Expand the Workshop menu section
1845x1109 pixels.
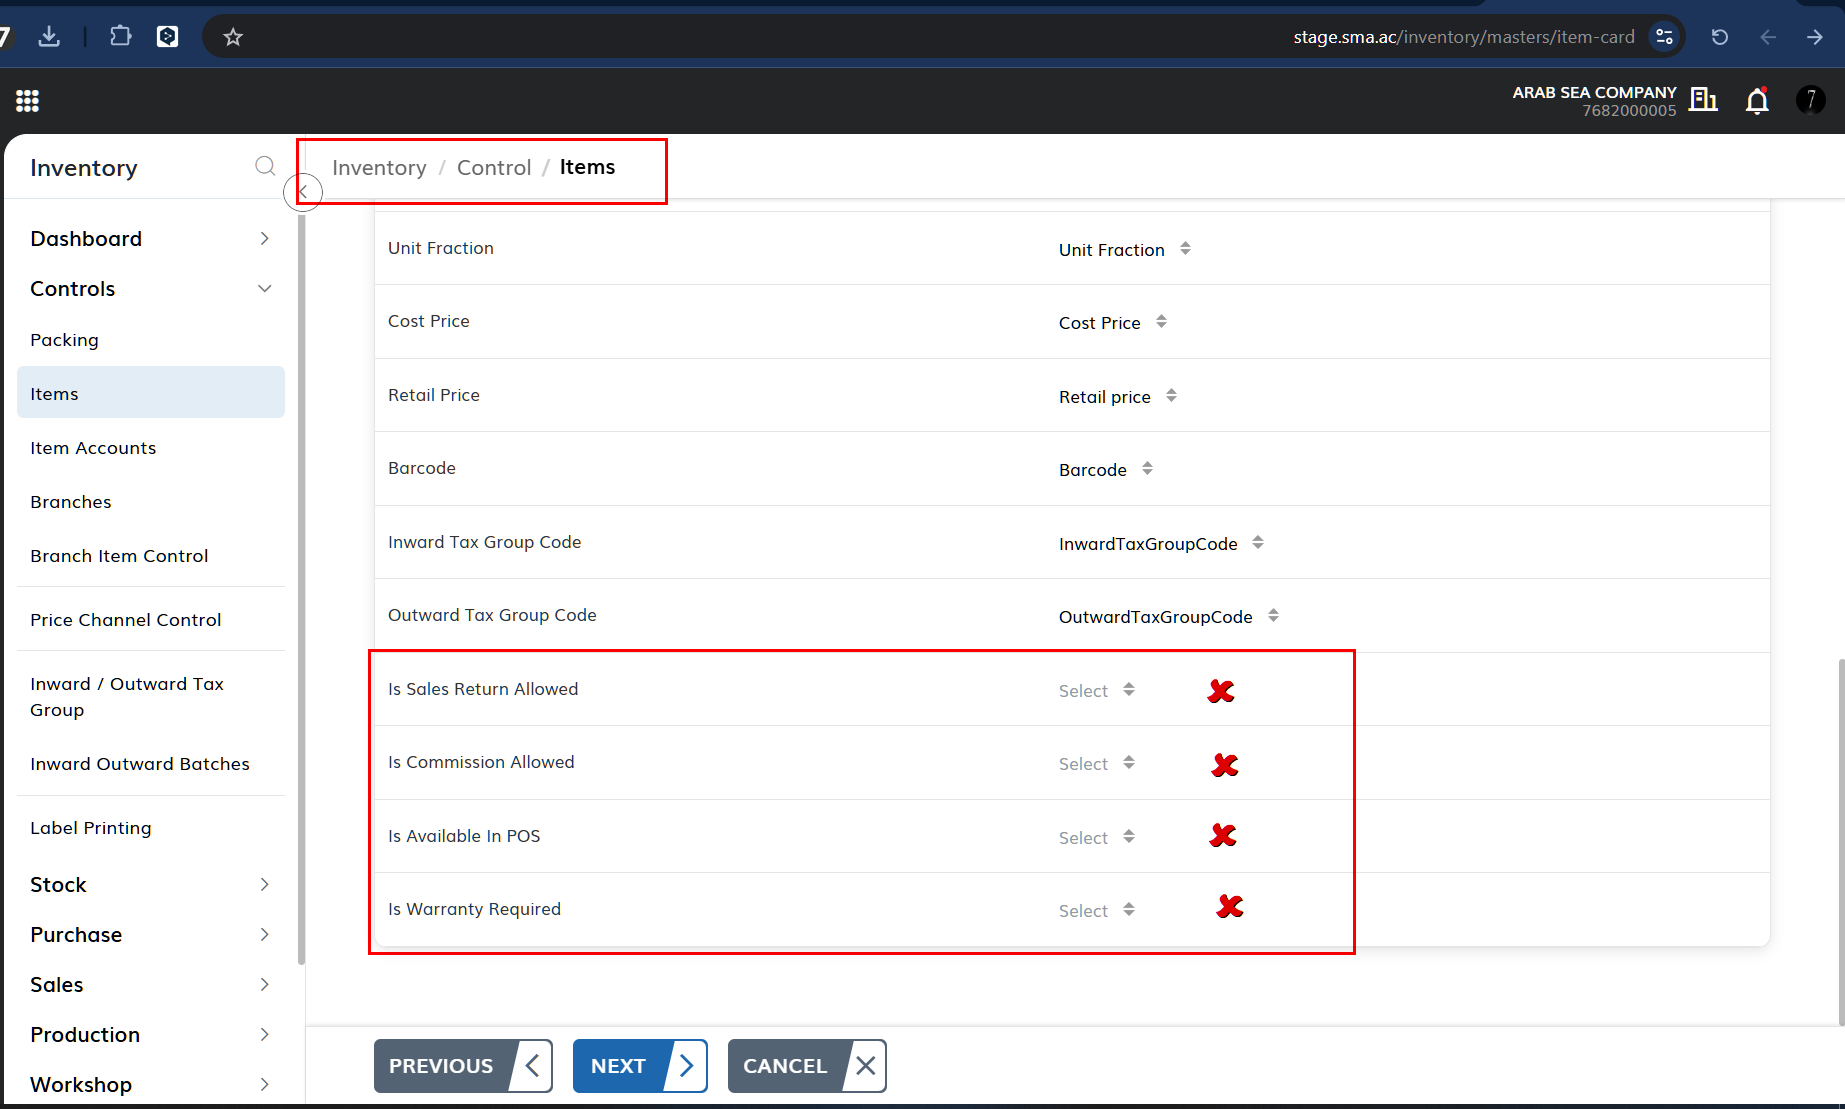pos(151,1084)
